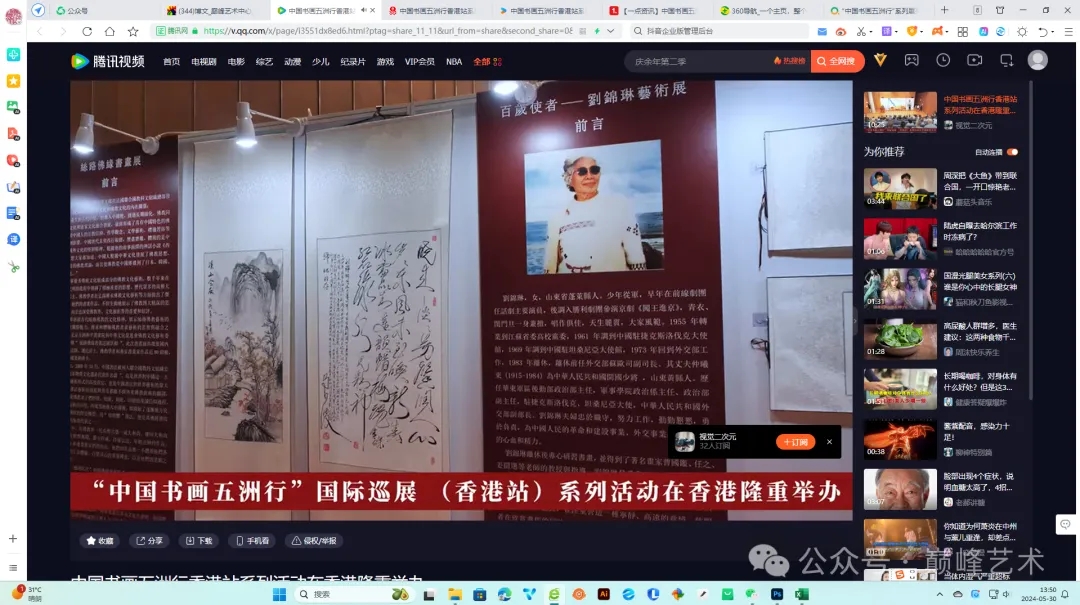
Task: Open the 综艺 nav item
Action: 264,61
